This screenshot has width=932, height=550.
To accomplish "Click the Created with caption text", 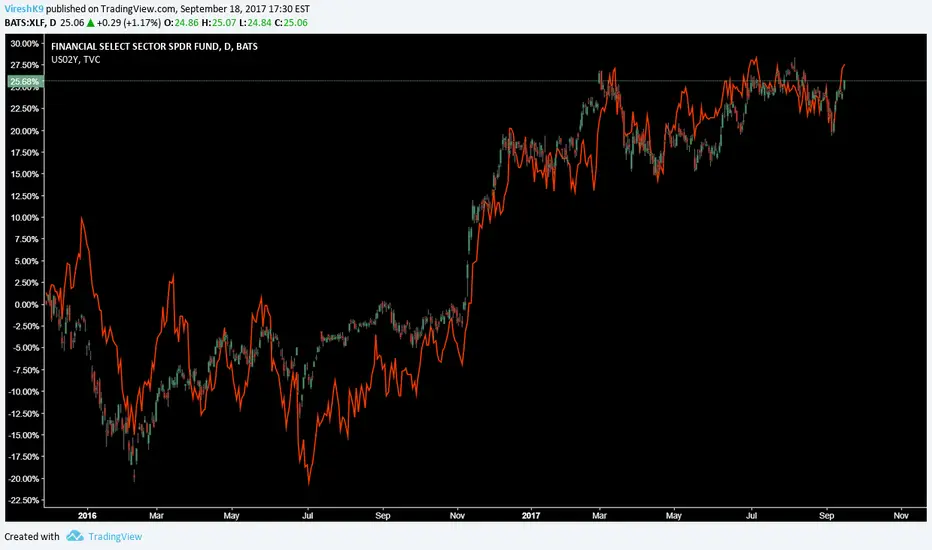I will (32, 536).
